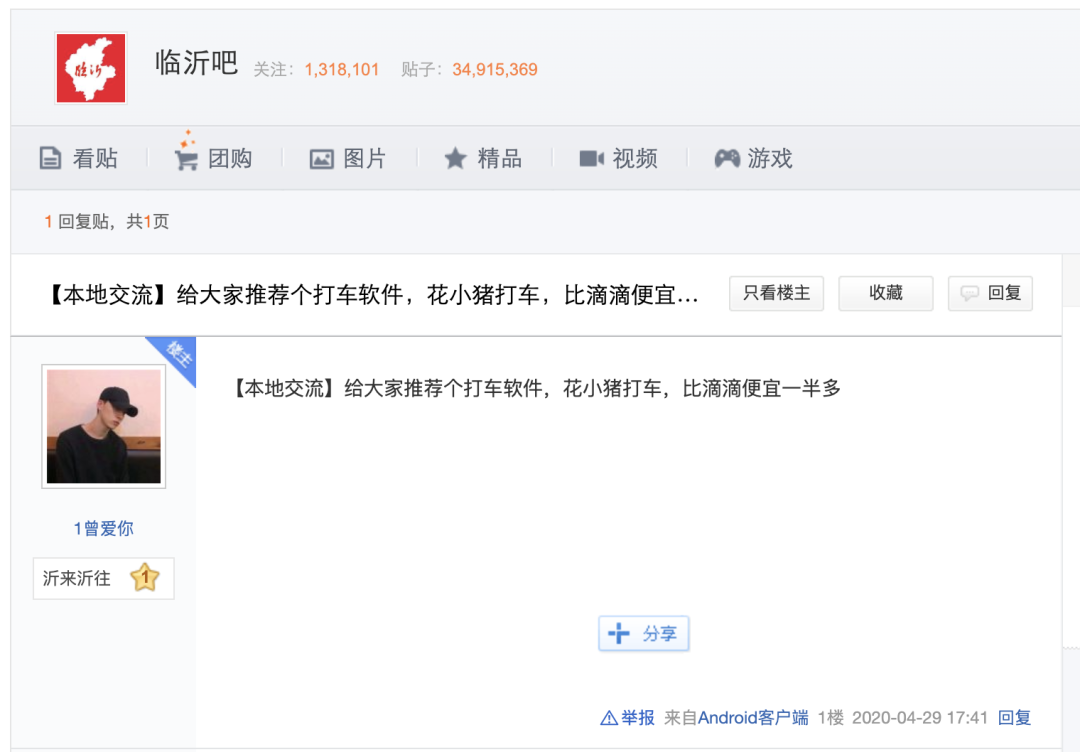Click the document icon beside 看贴
Image resolution: width=1080 pixels, height=752 pixels.
(50, 158)
